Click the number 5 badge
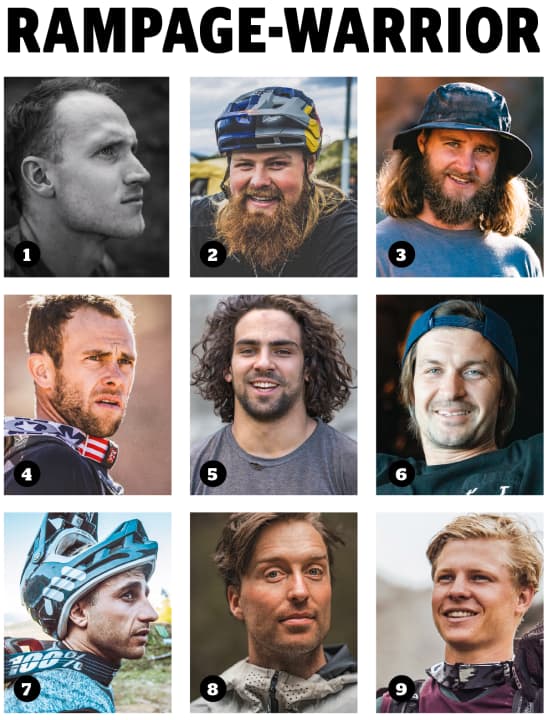 coord(213,473)
